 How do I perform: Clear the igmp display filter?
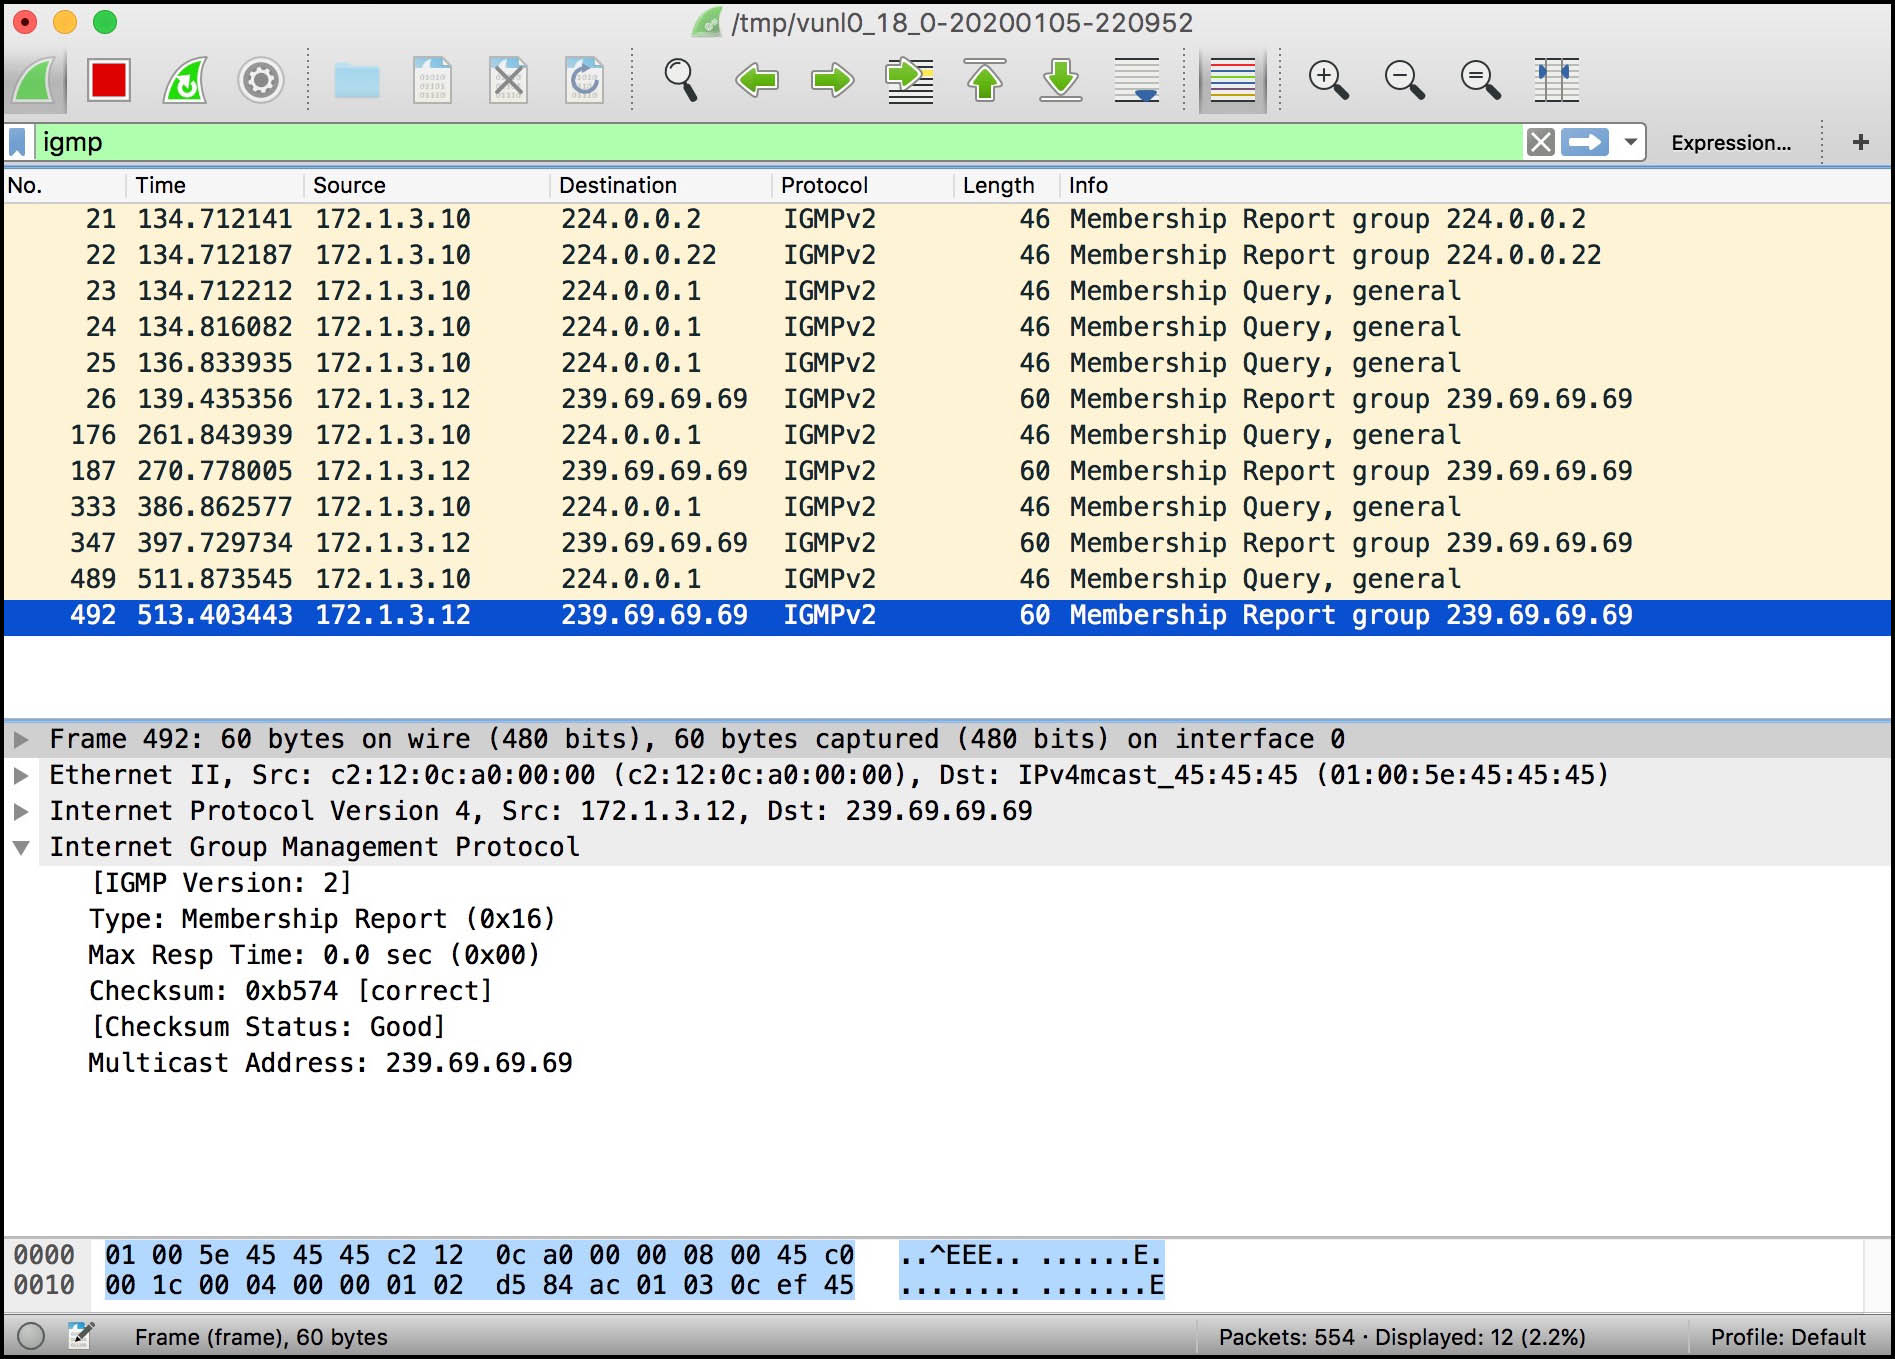tap(1540, 142)
